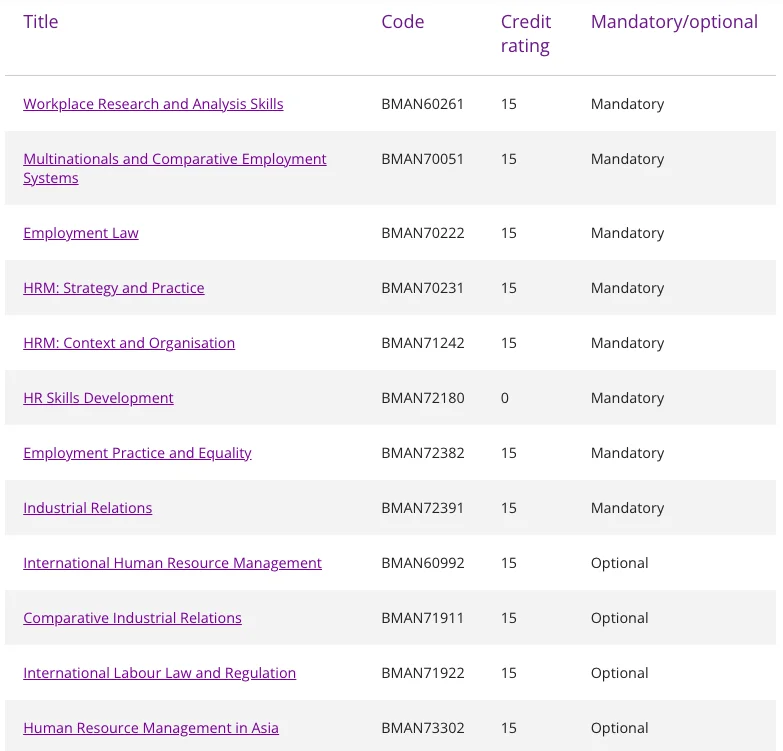Open Human Resource Management in Asia link
Screen dimensions: 783x751
coord(151,728)
